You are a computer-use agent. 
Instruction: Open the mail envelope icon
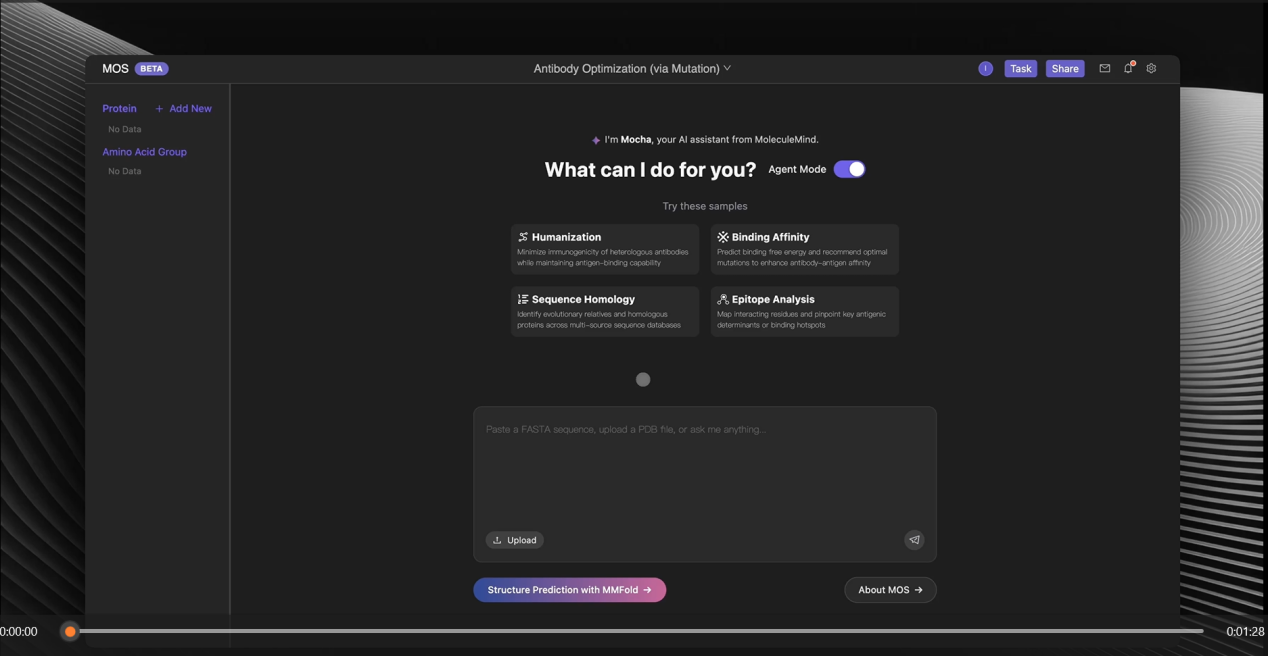1105,69
